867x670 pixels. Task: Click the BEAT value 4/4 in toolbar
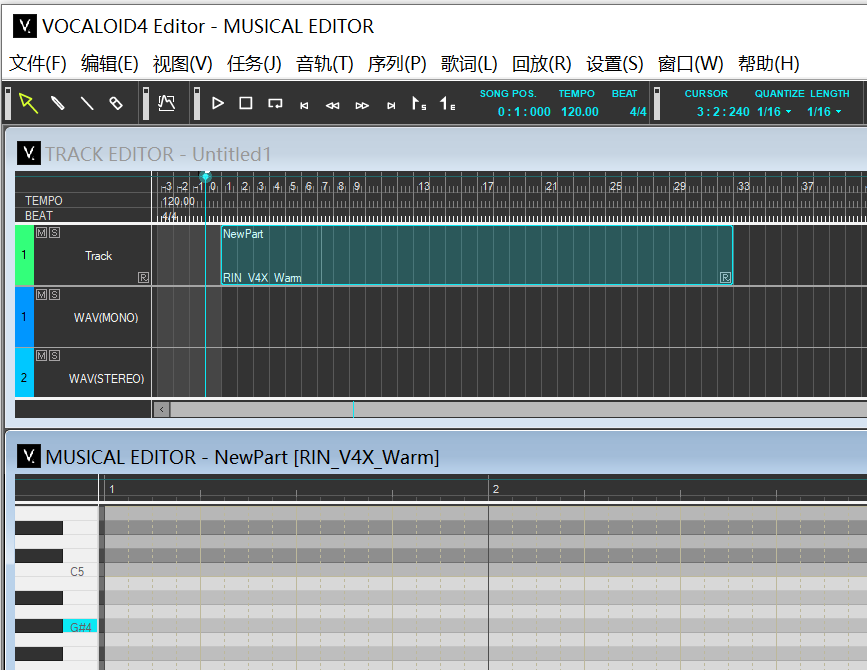pos(638,112)
